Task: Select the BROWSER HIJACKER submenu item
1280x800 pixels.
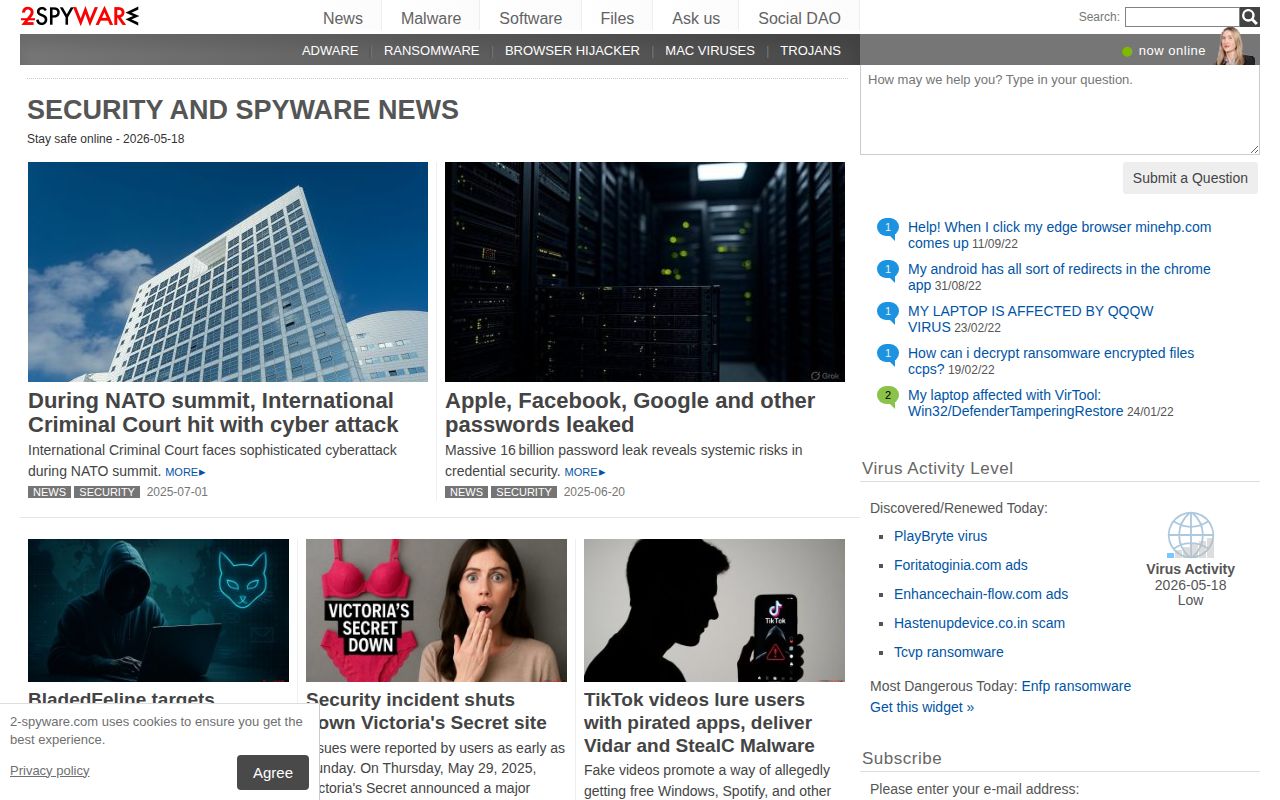Action: pos(572,50)
